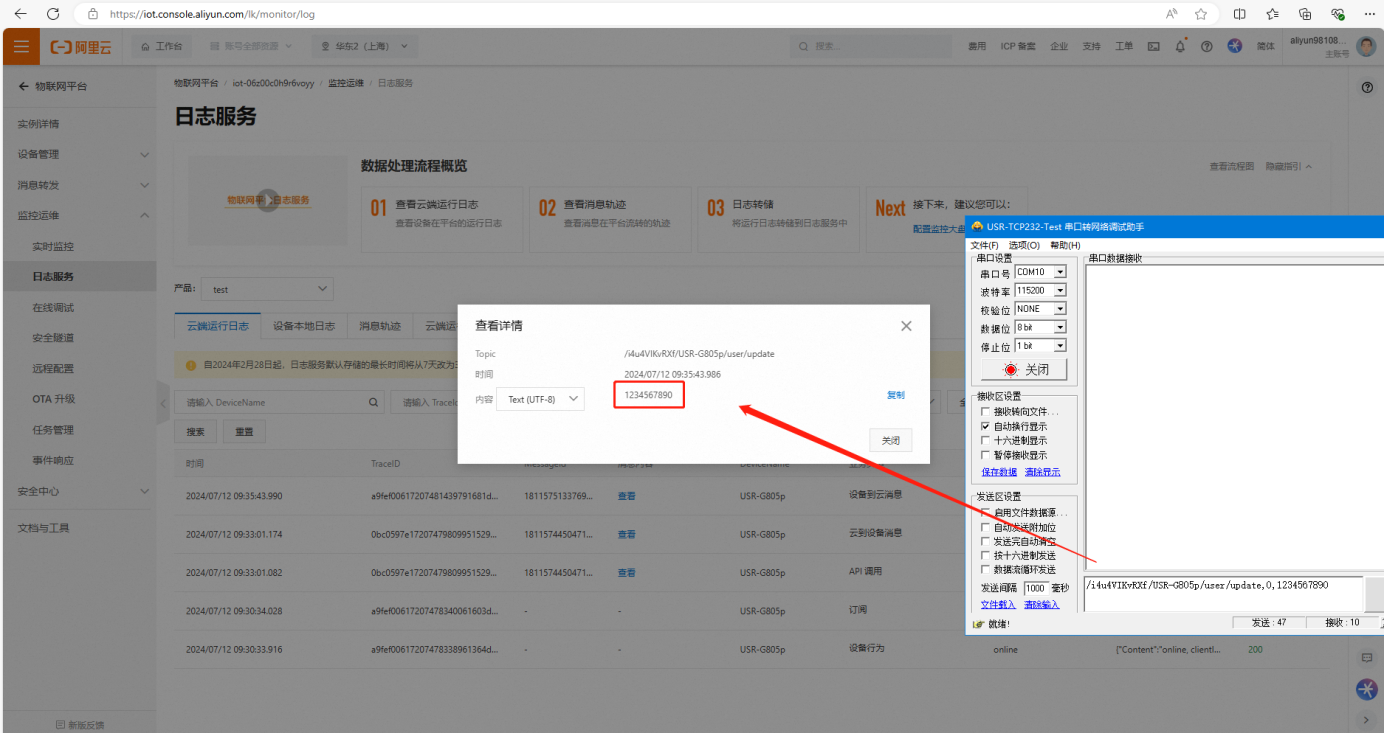
Task: Enable 十六进制显示 checkbox
Action: [986, 440]
